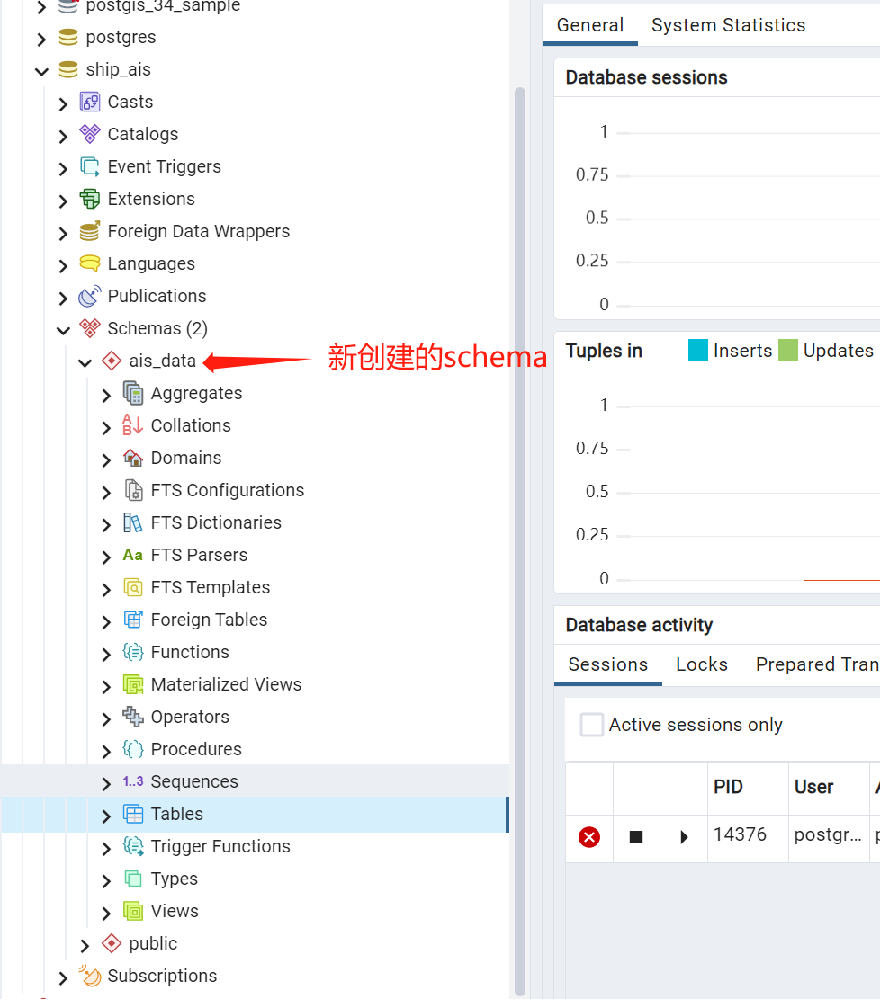This screenshot has height=1000, width=880.
Task: Click the public schema icon
Action: pyautogui.click(x=111, y=943)
